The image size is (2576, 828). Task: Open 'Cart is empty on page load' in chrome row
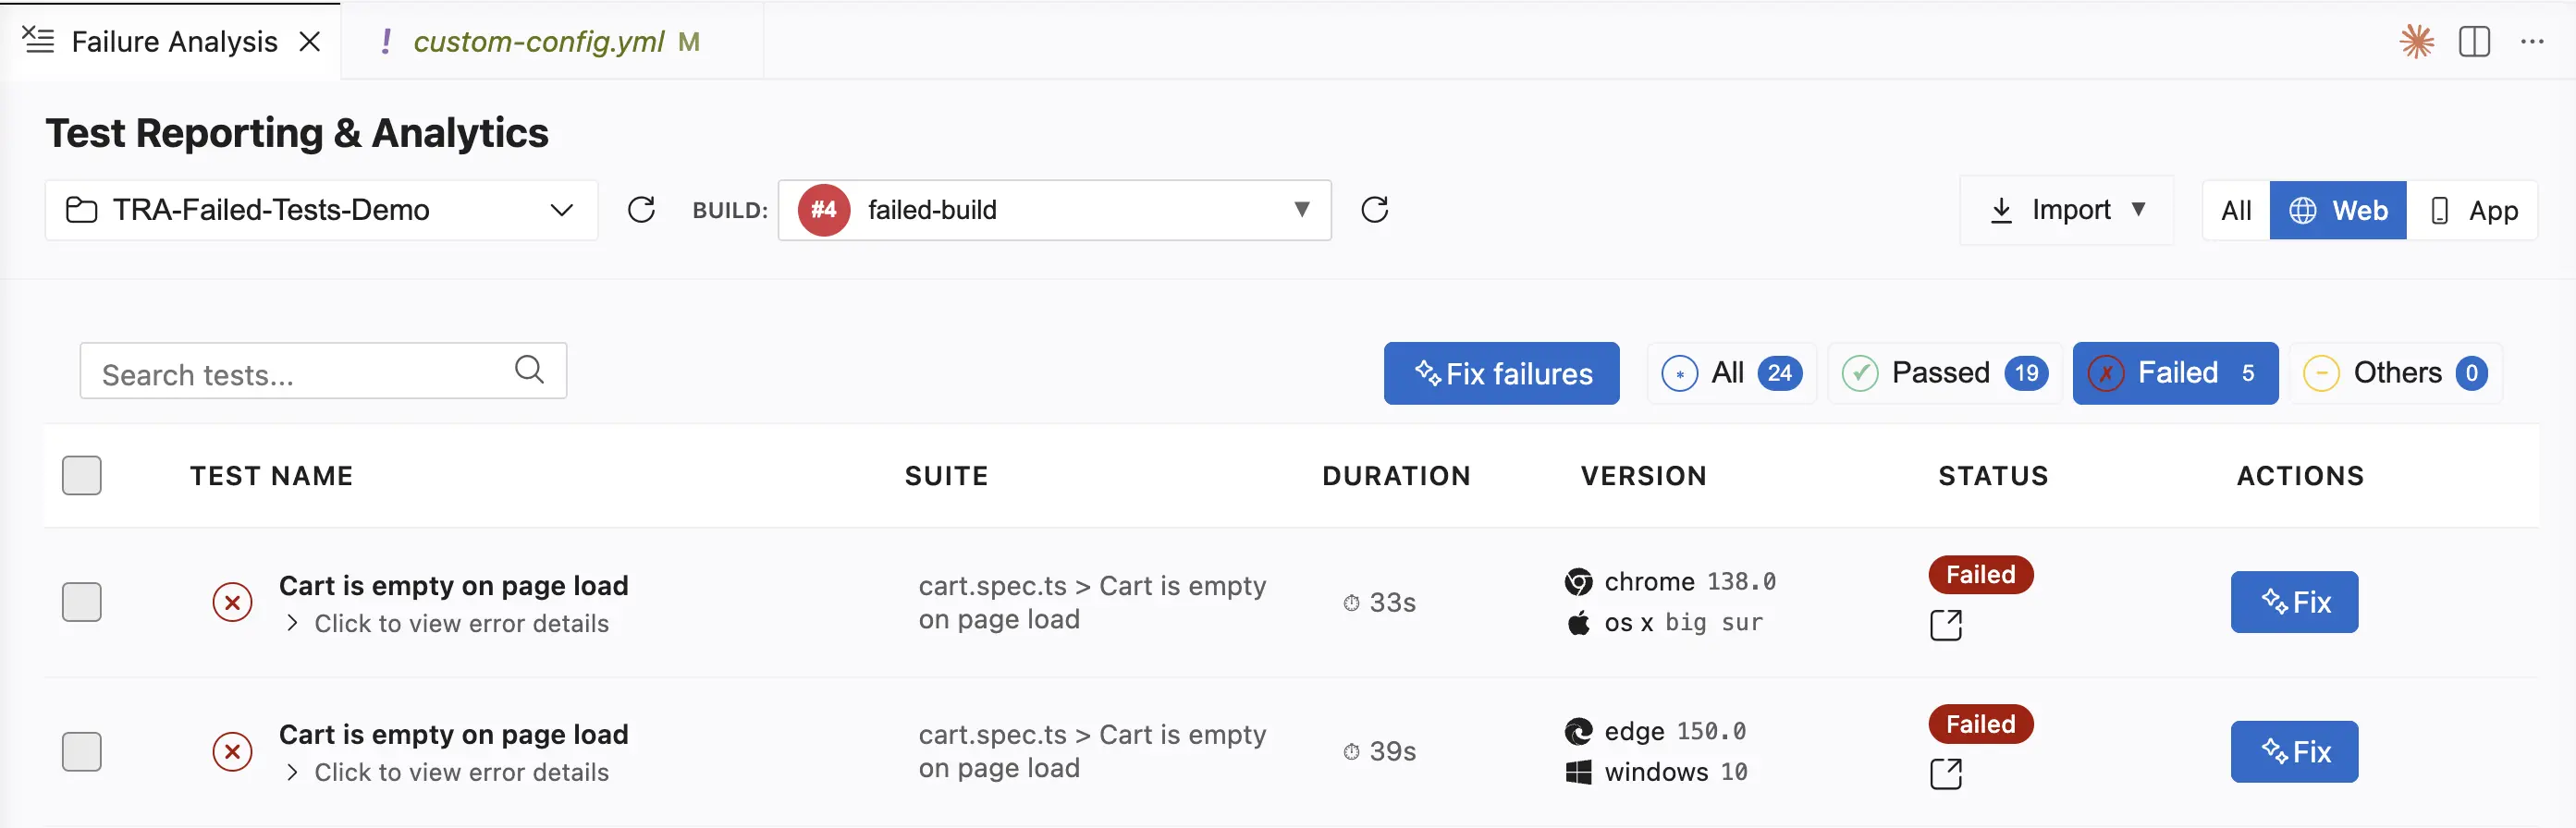[x=454, y=586]
